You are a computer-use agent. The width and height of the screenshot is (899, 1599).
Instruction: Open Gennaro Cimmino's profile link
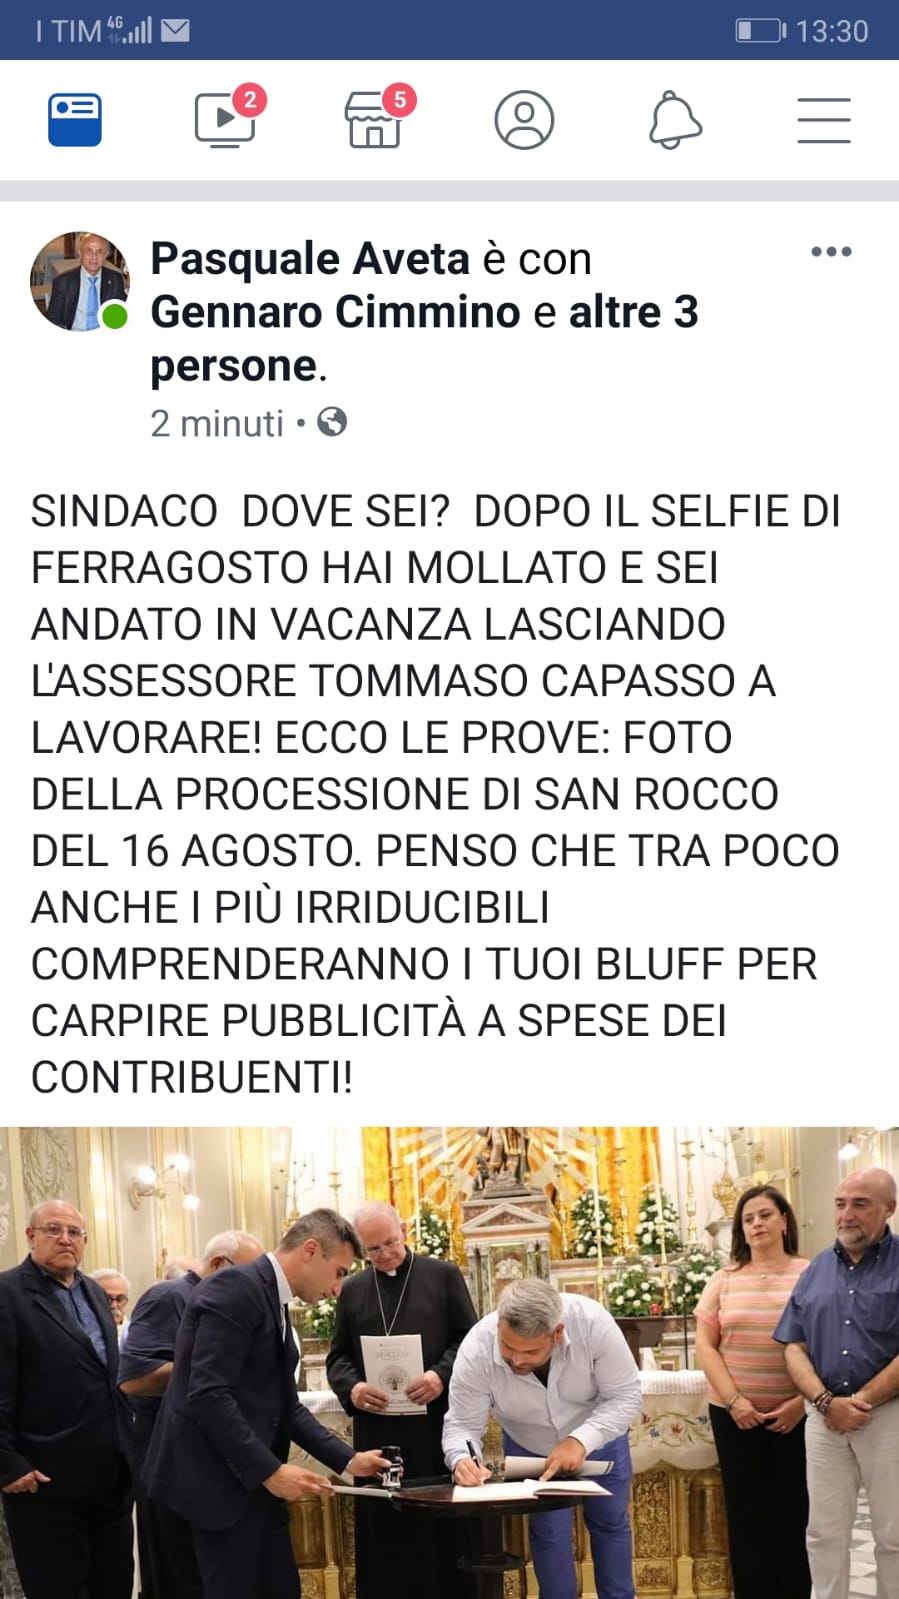click(335, 313)
